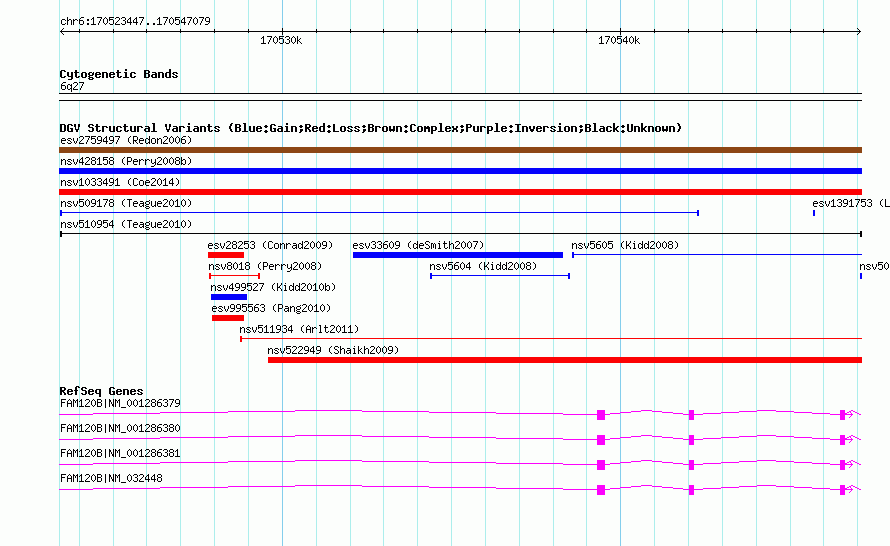
Task: Click the FAM120B|NM_001286381 transcript label
Action: pyautogui.click(x=120, y=453)
